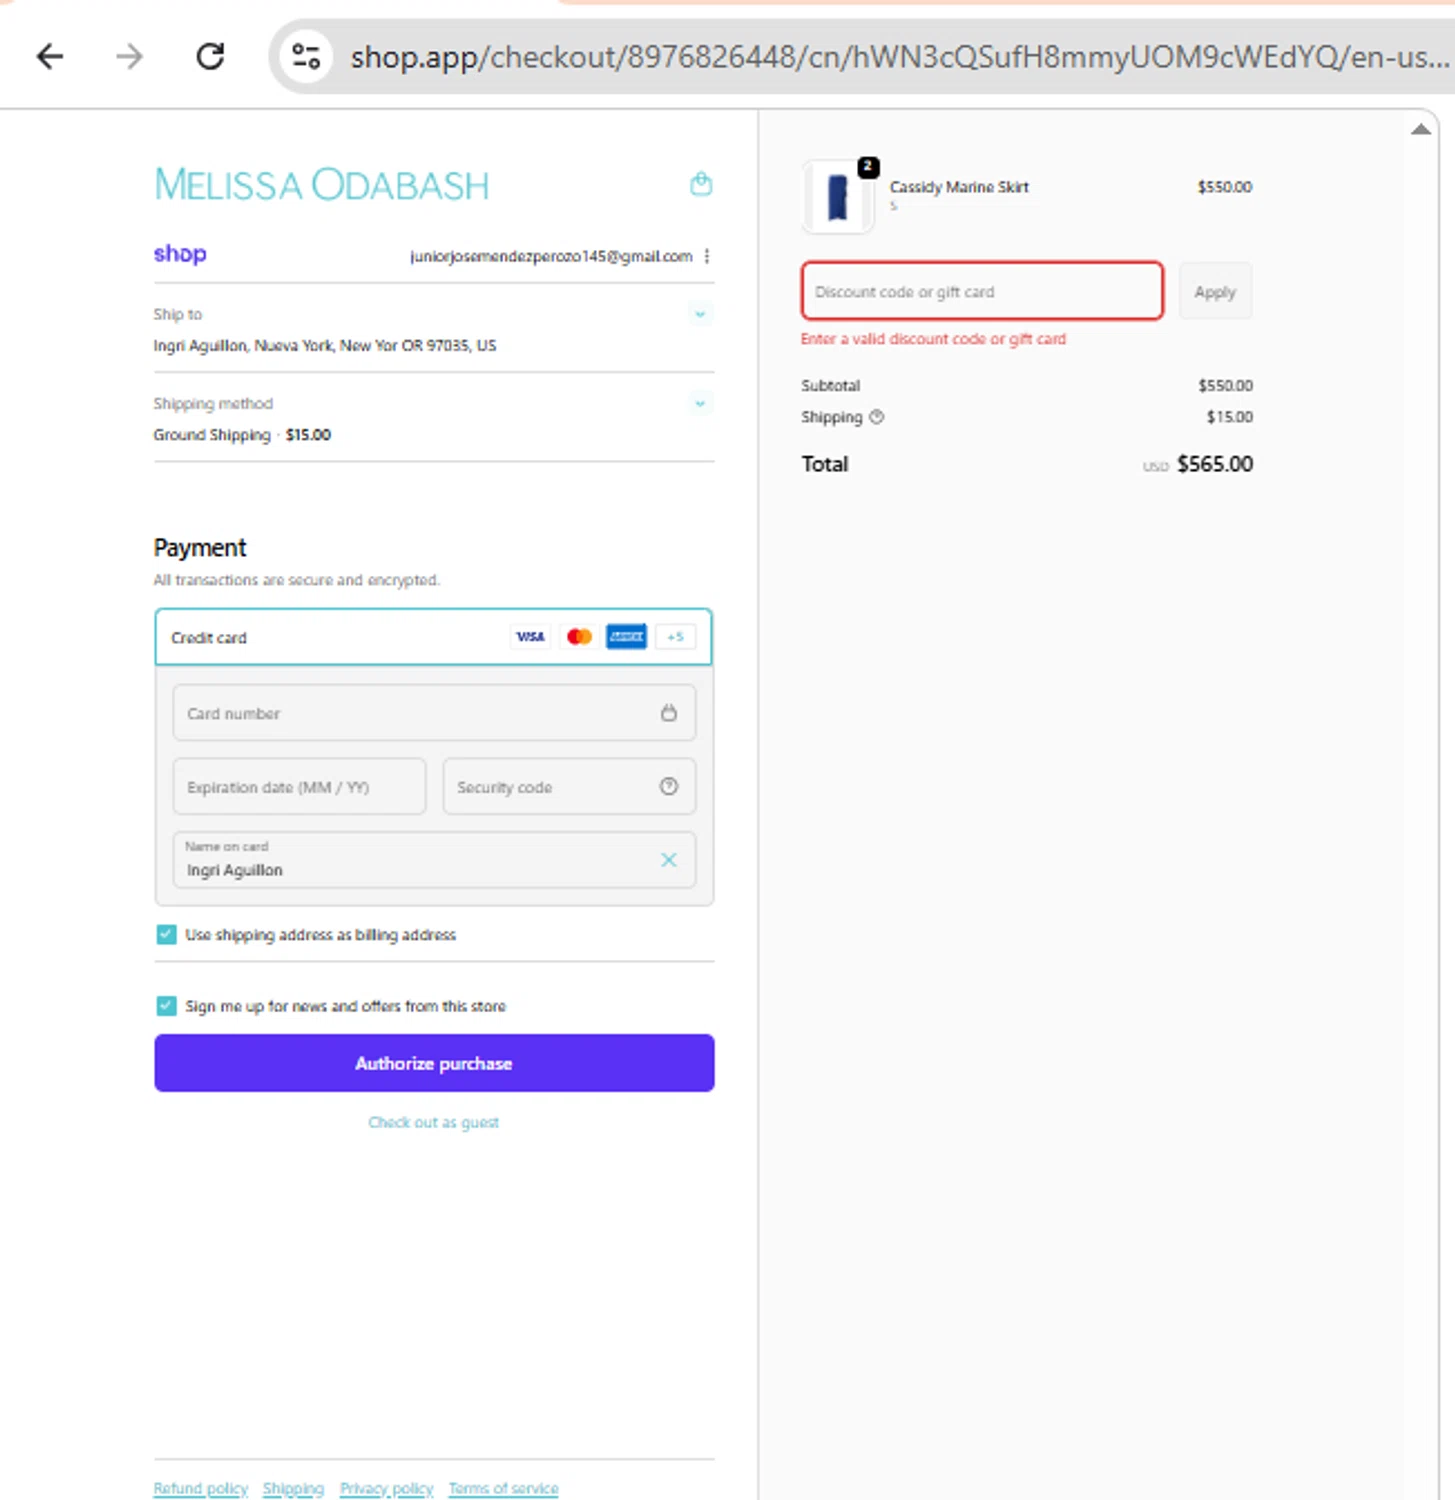Click the Ingri Aguillon shipping address text
Image resolution: width=1455 pixels, height=1500 pixels.
click(325, 345)
